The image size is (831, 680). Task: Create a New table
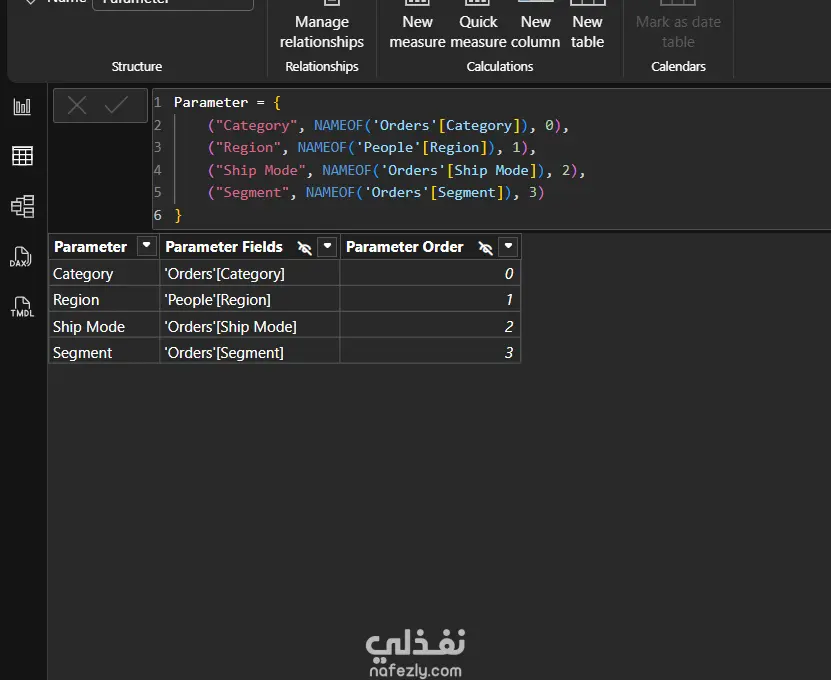click(x=587, y=27)
